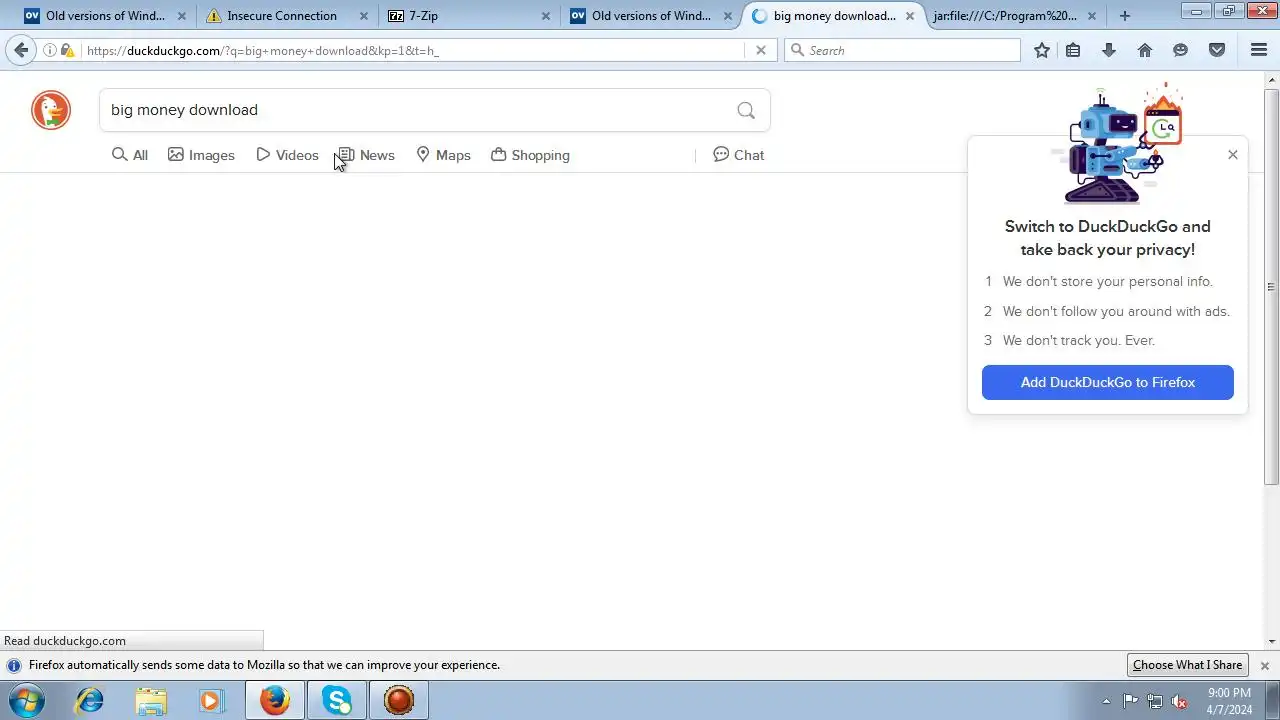Open Skype from the taskbar
This screenshot has width=1280, height=720.
337,701
